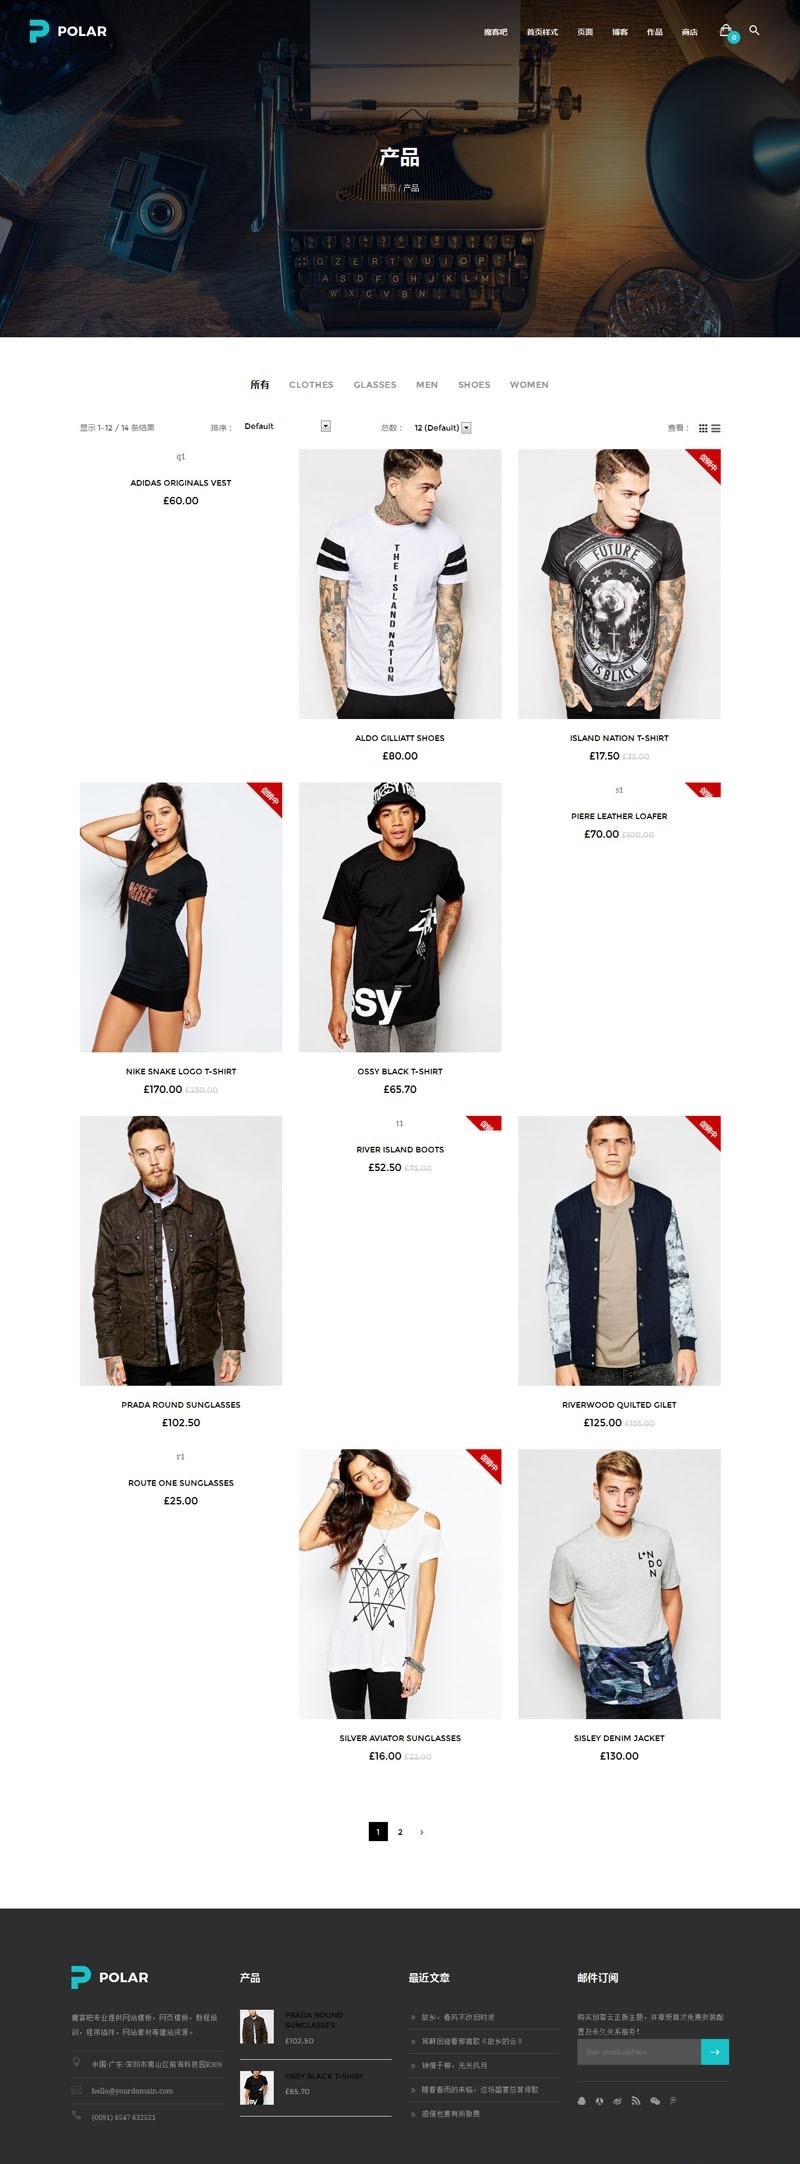Open the 12 (Default) count dropdown
The height and width of the screenshot is (2164, 800).
[441, 428]
